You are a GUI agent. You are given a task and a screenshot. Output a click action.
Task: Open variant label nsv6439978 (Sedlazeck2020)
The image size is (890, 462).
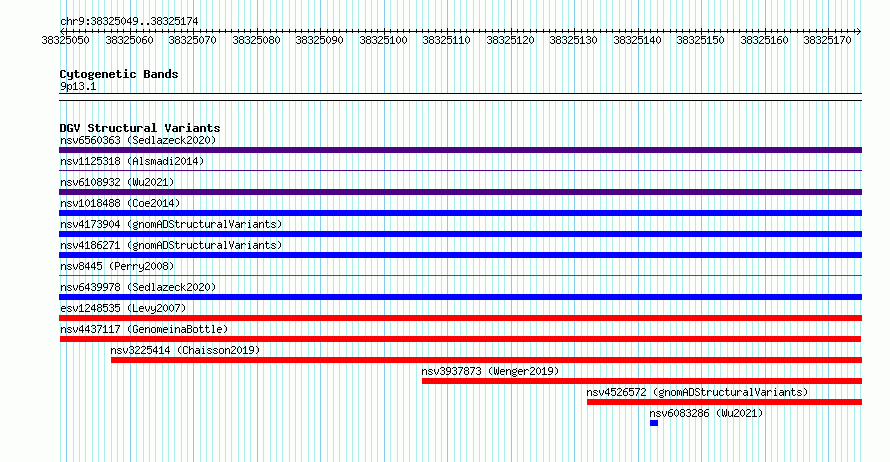(x=138, y=287)
